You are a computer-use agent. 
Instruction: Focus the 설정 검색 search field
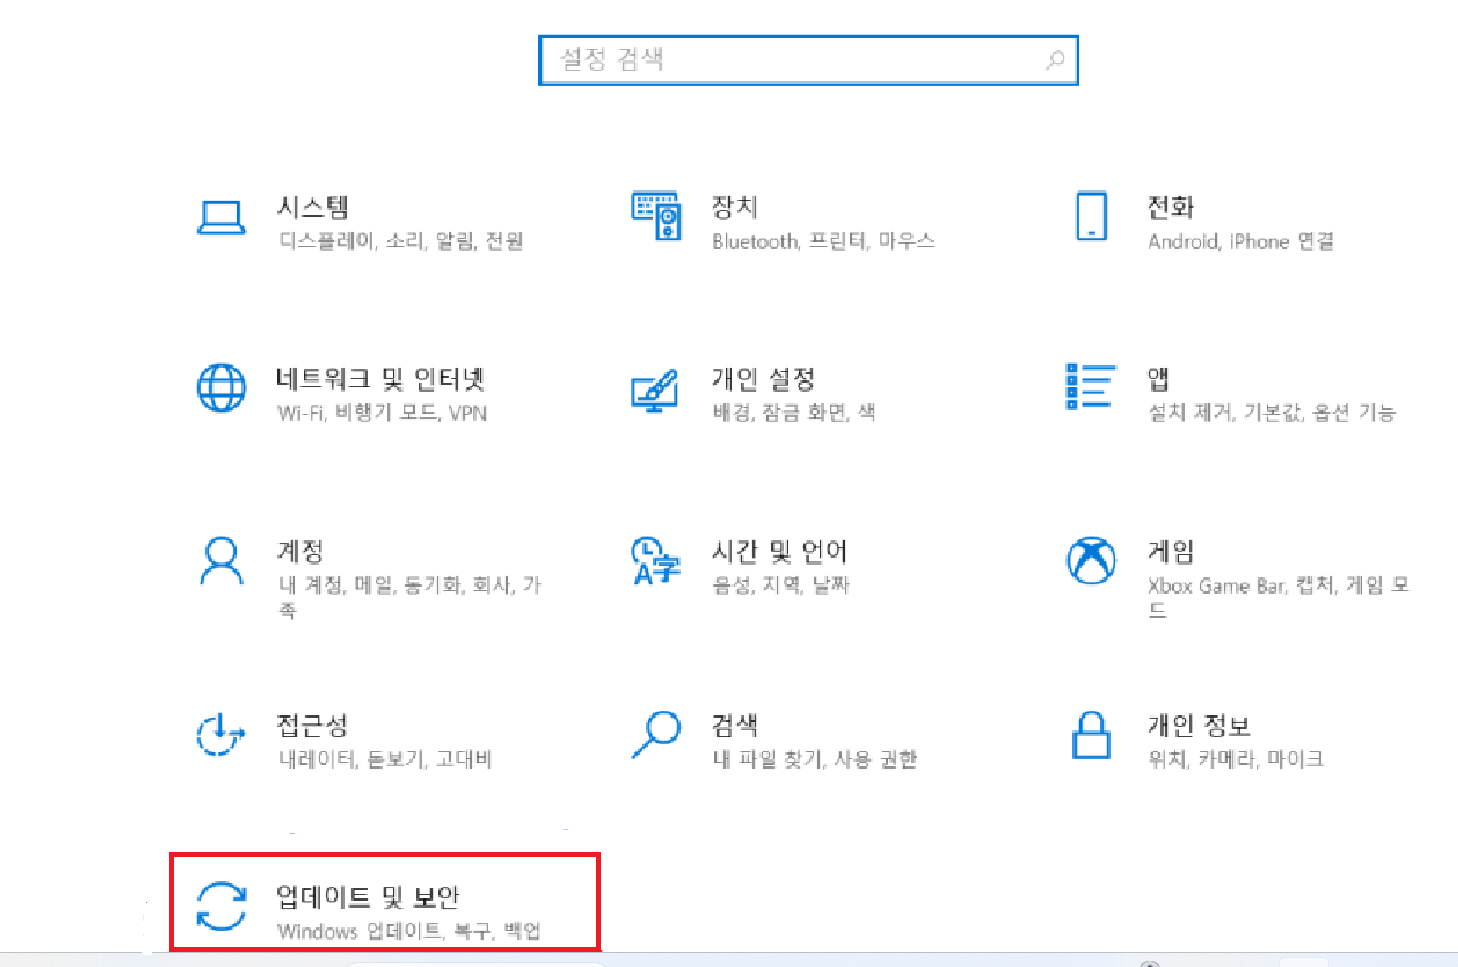pos(808,60)
